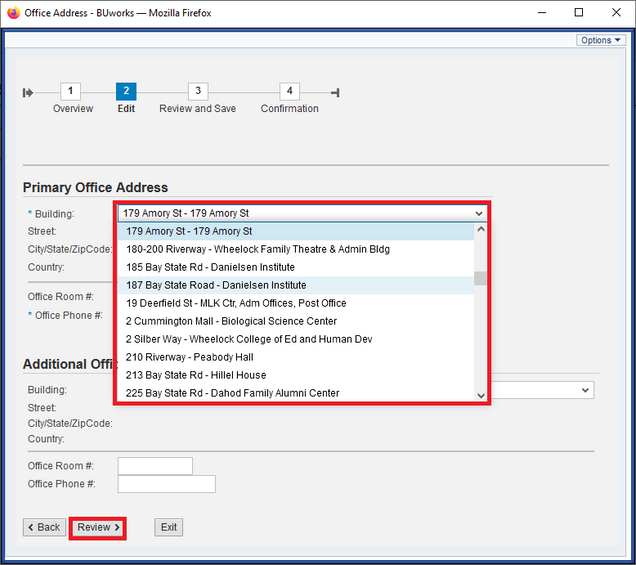The image size is (636, 565).
Task: Click the building list scrollbar thumb
Action: tap(481, 278)
